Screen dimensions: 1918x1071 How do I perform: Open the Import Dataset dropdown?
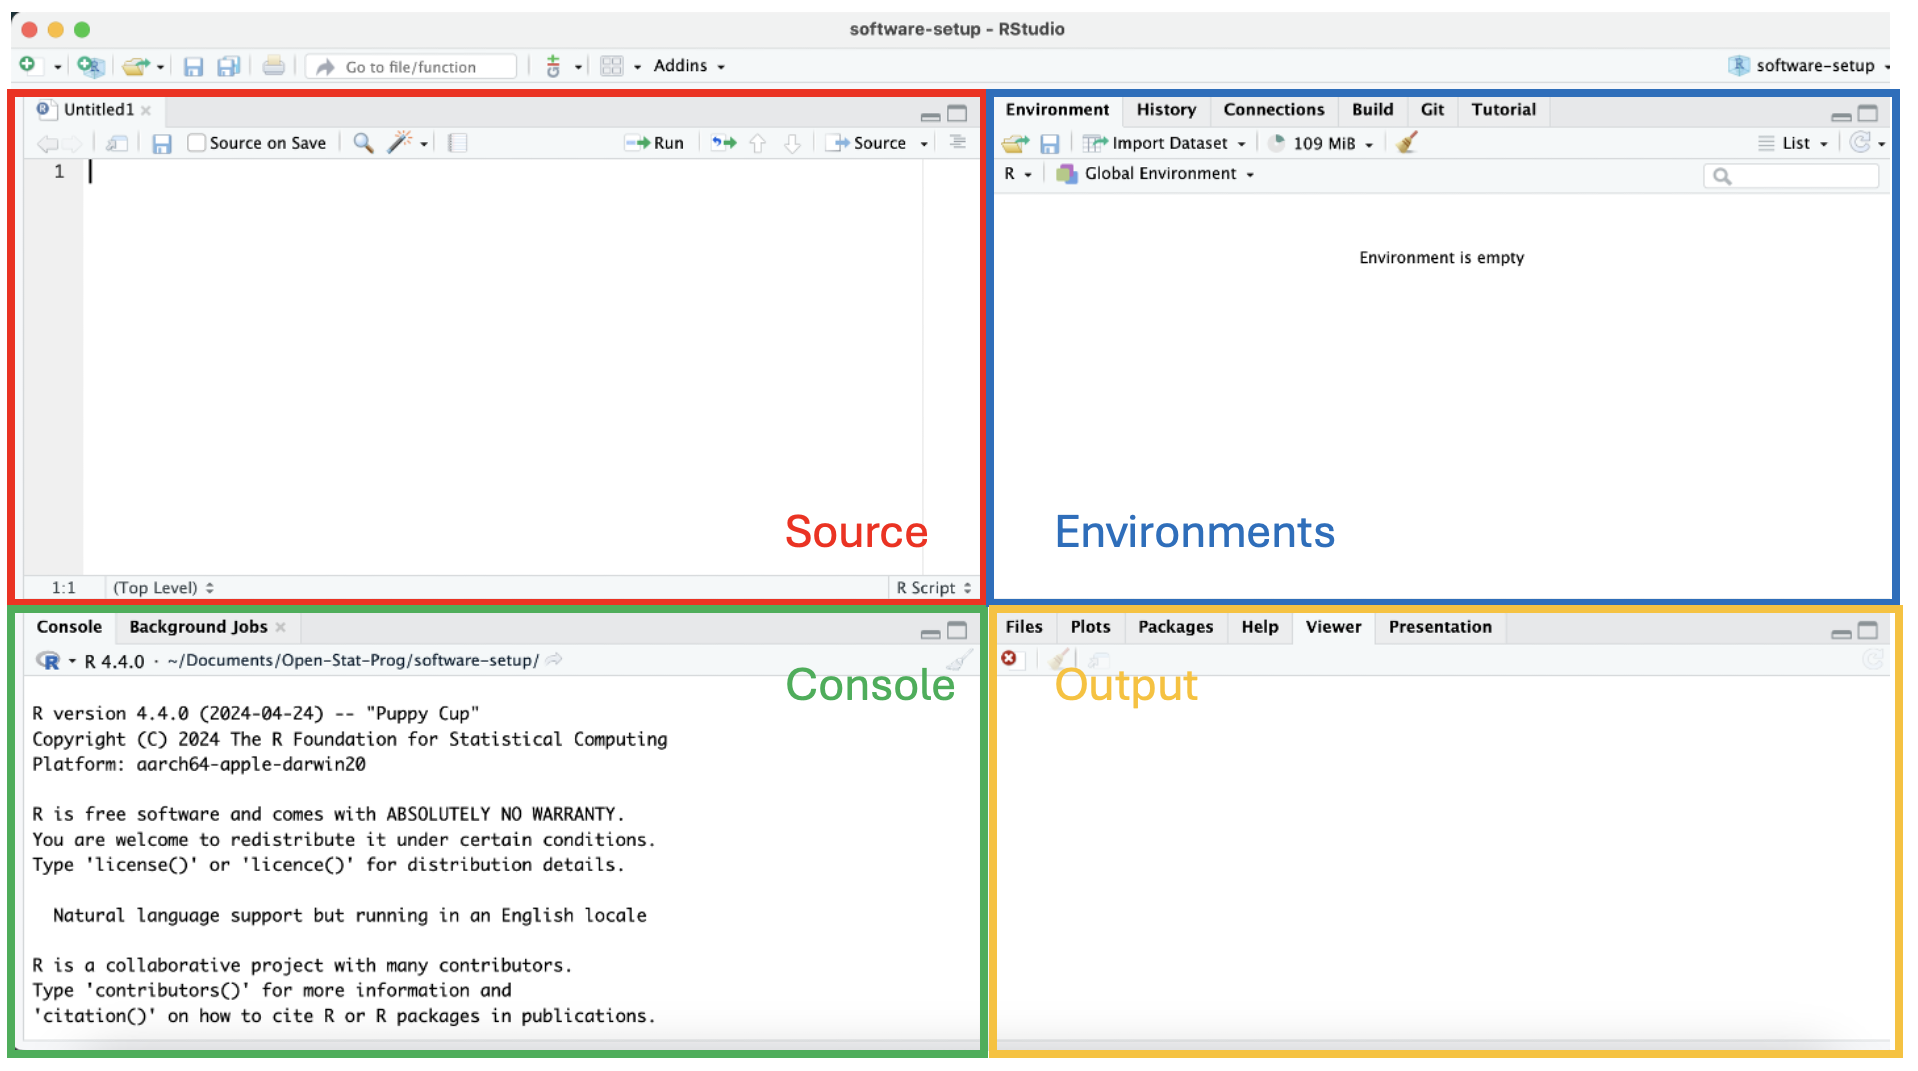tap(1163, 143)
